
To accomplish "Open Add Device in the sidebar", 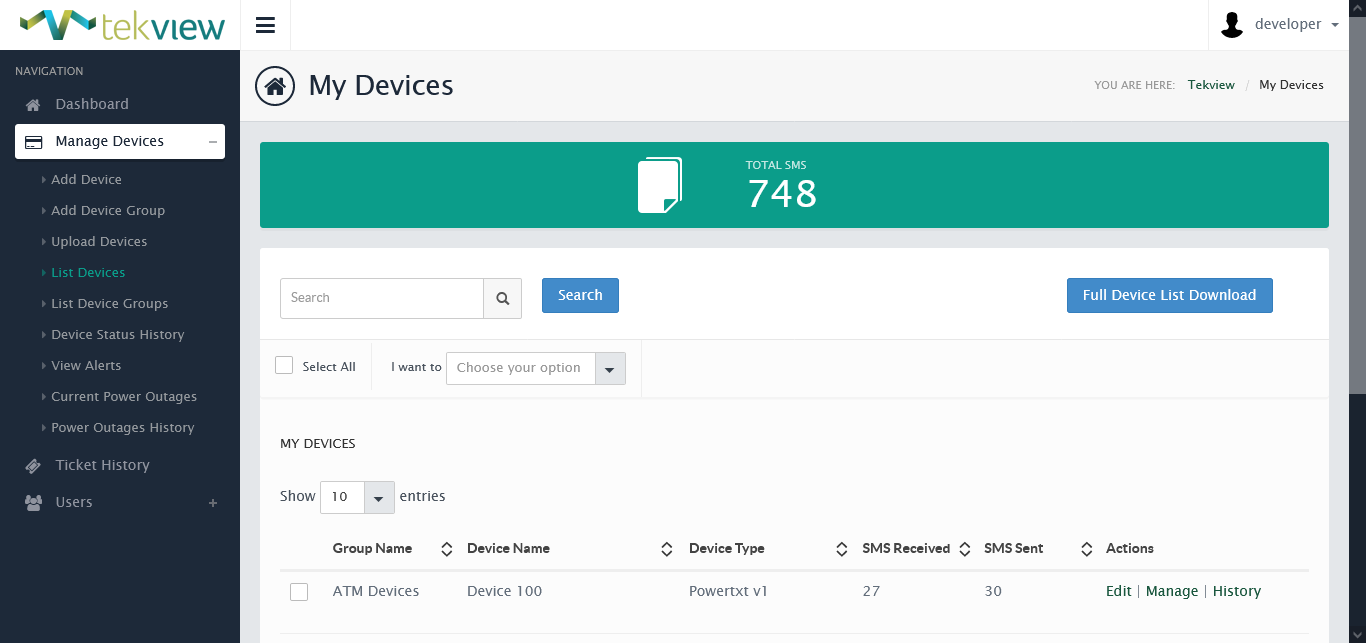I will click(86, 180).
